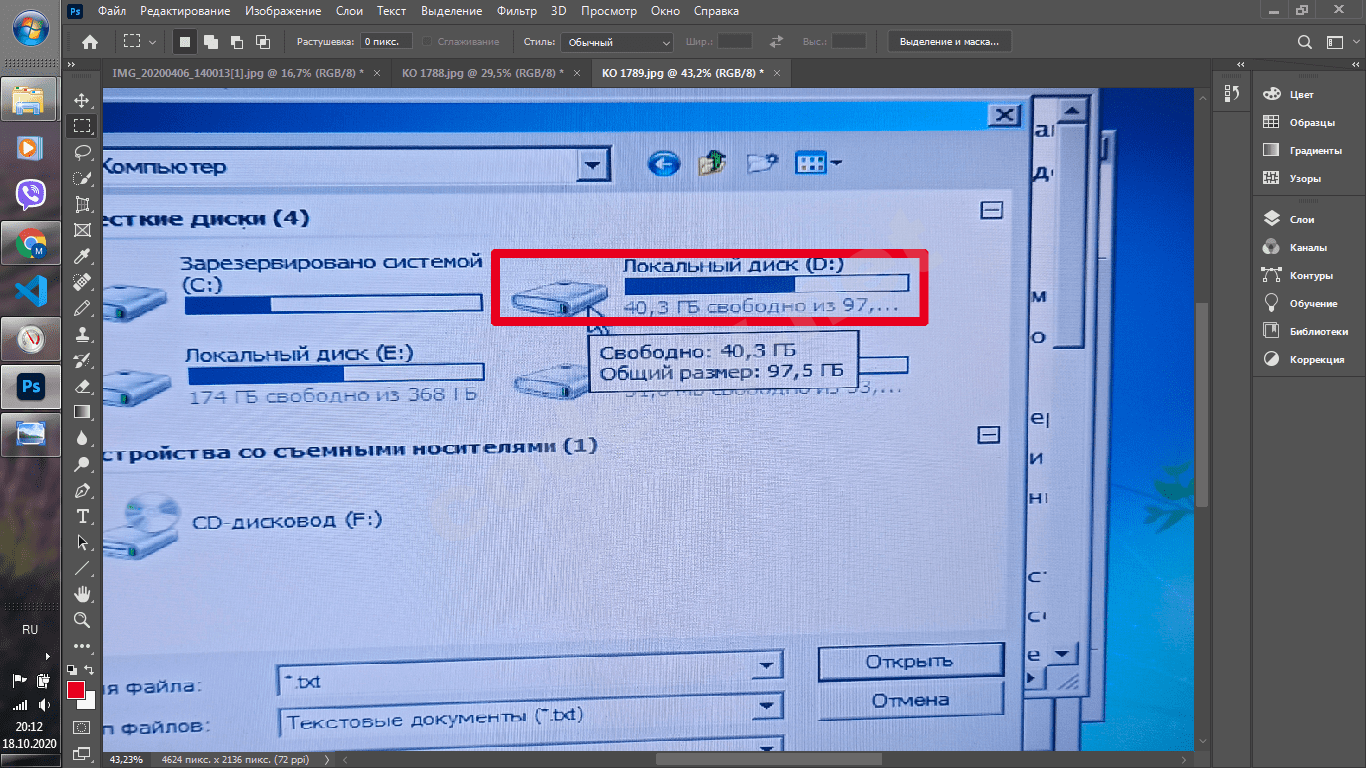Activate the Horizontal Type tool
The image size is (1366, 768).
click(82, 516)
